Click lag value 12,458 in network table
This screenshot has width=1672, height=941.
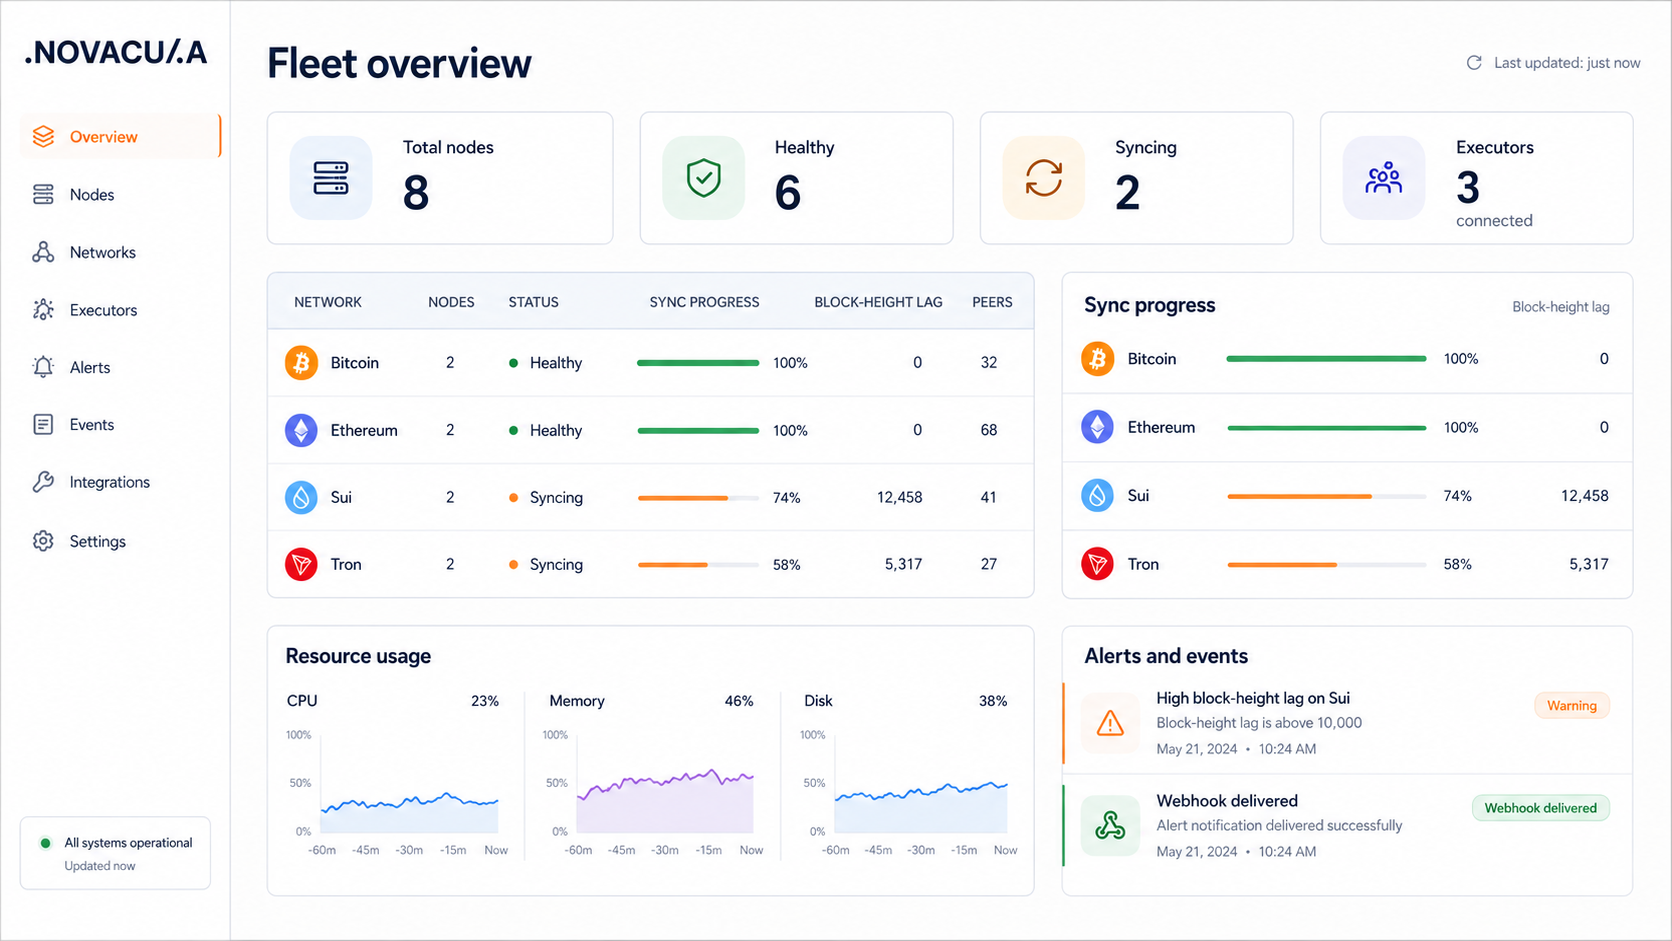[900, 497]
